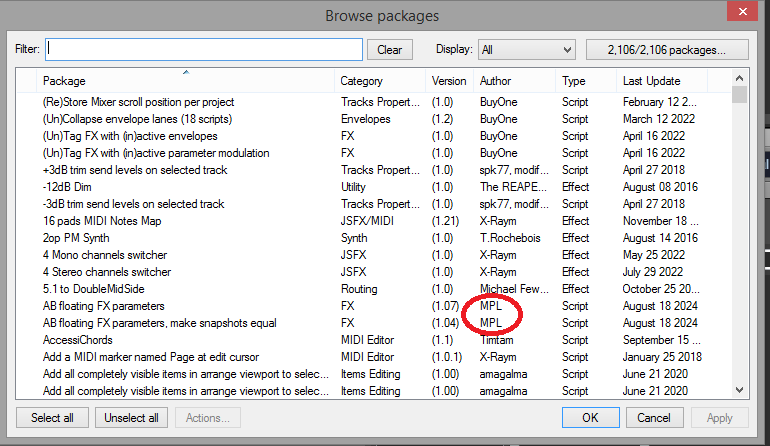
Task: Sort list by Type column header
Action: click(586, 81)
